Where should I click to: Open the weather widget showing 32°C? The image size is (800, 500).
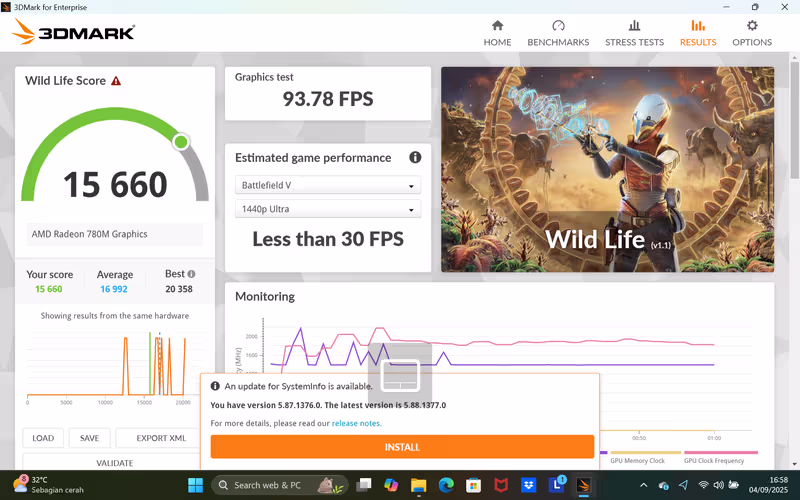pos(49,485)
